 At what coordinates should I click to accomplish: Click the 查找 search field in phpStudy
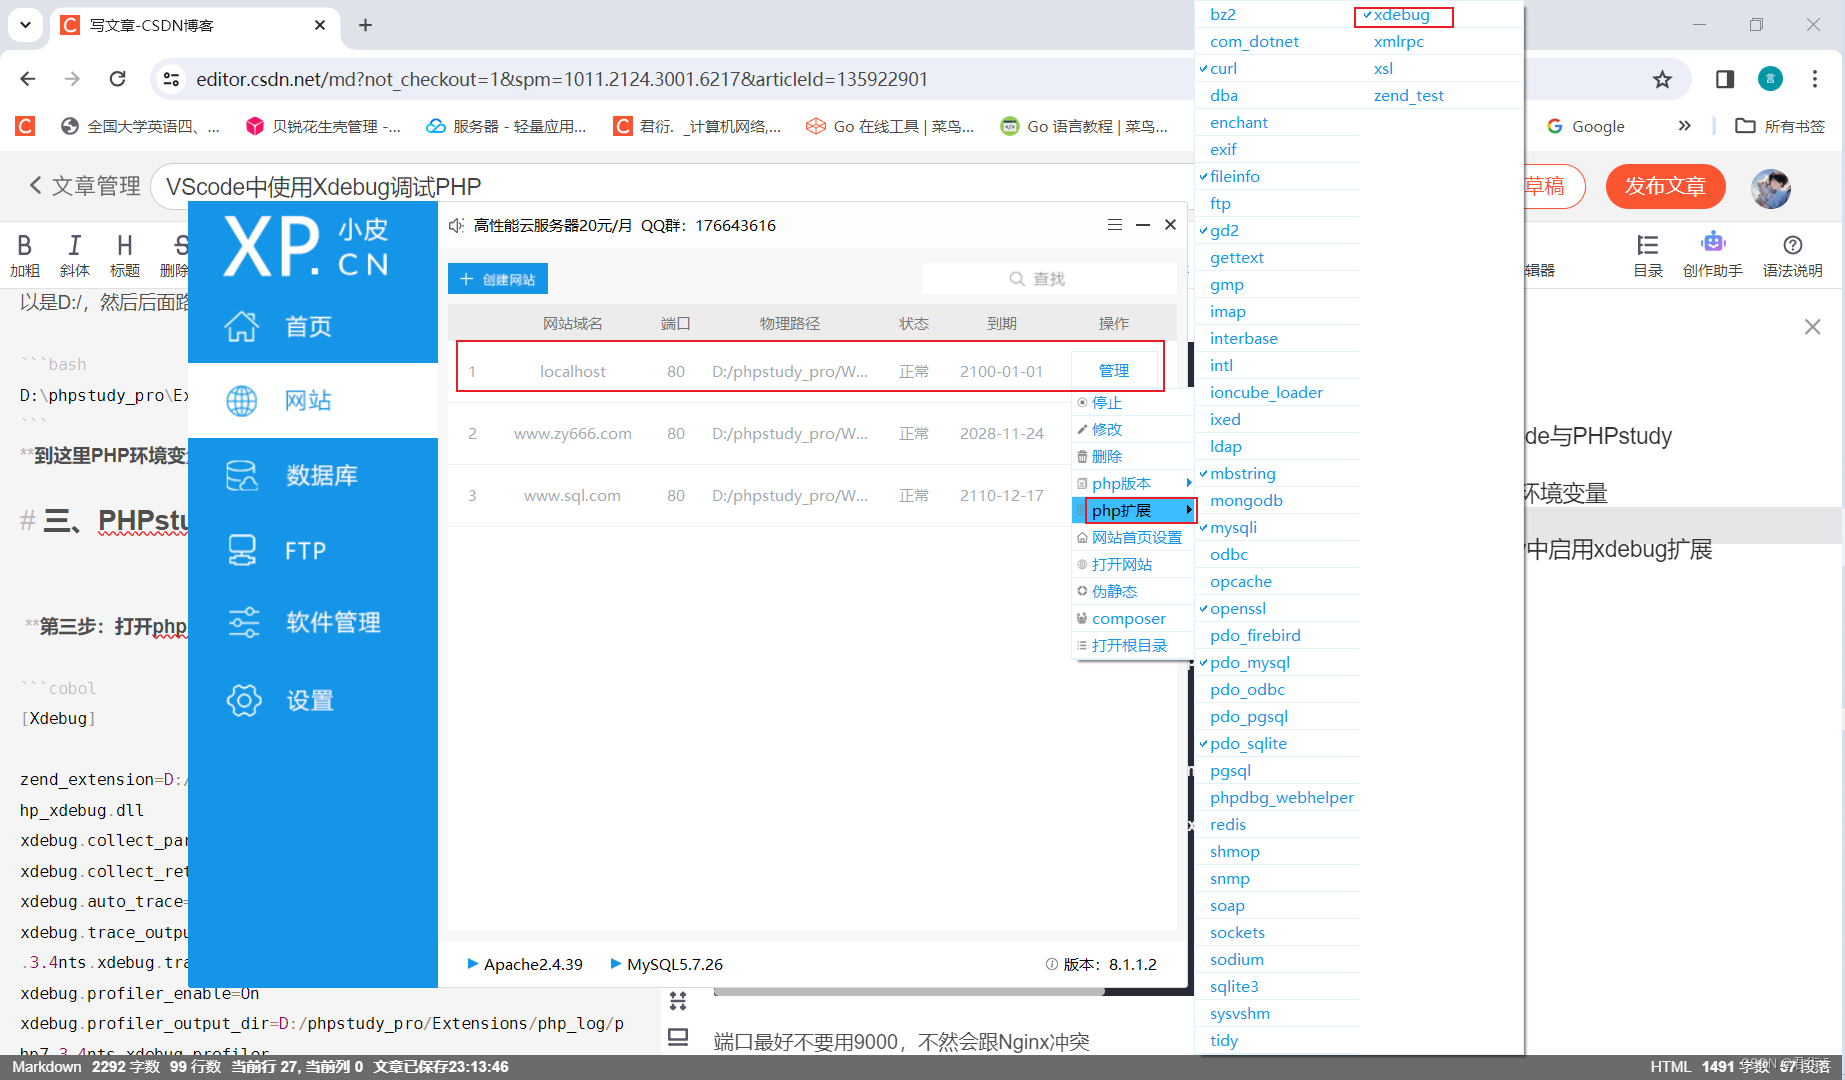point(1048,279)
